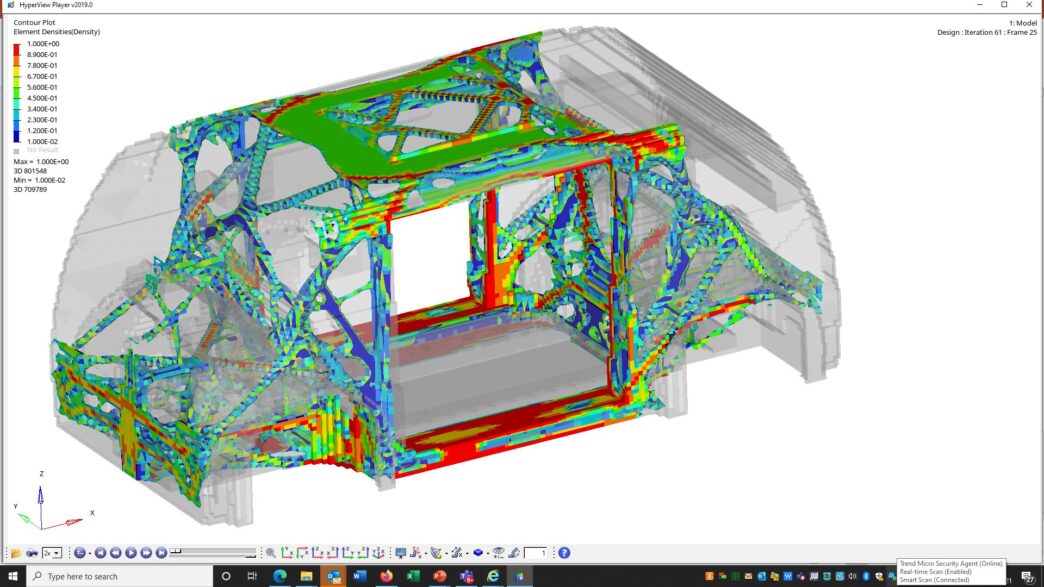Expand the entity attributes dropdown arrow

[425, 552]
